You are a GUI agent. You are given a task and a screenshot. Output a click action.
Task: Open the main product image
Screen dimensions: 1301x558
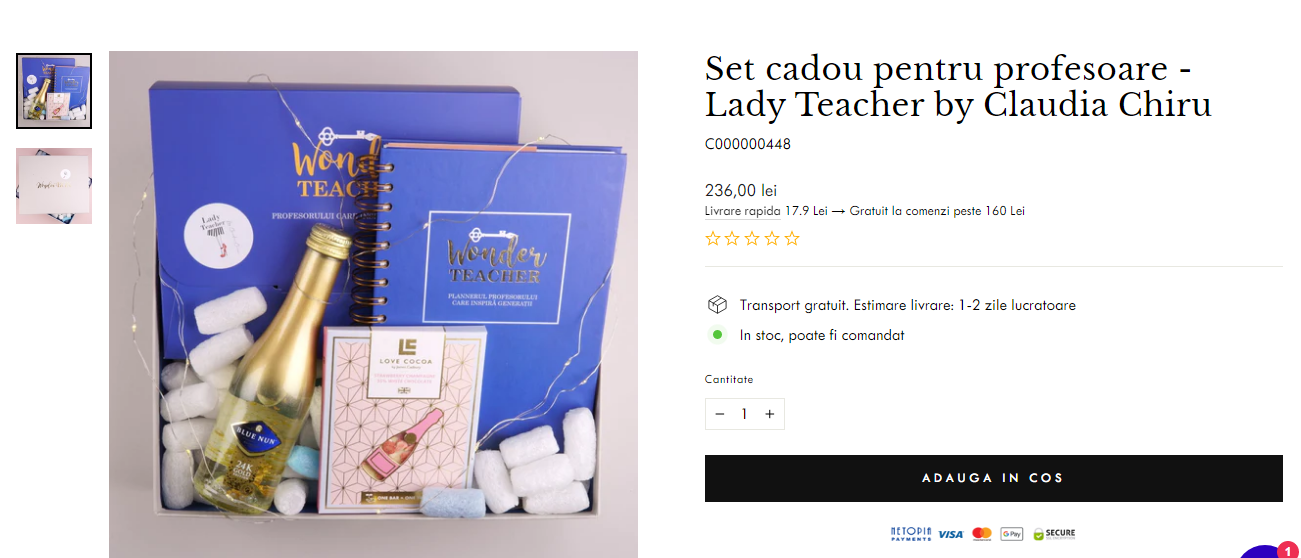coord(373,304)
